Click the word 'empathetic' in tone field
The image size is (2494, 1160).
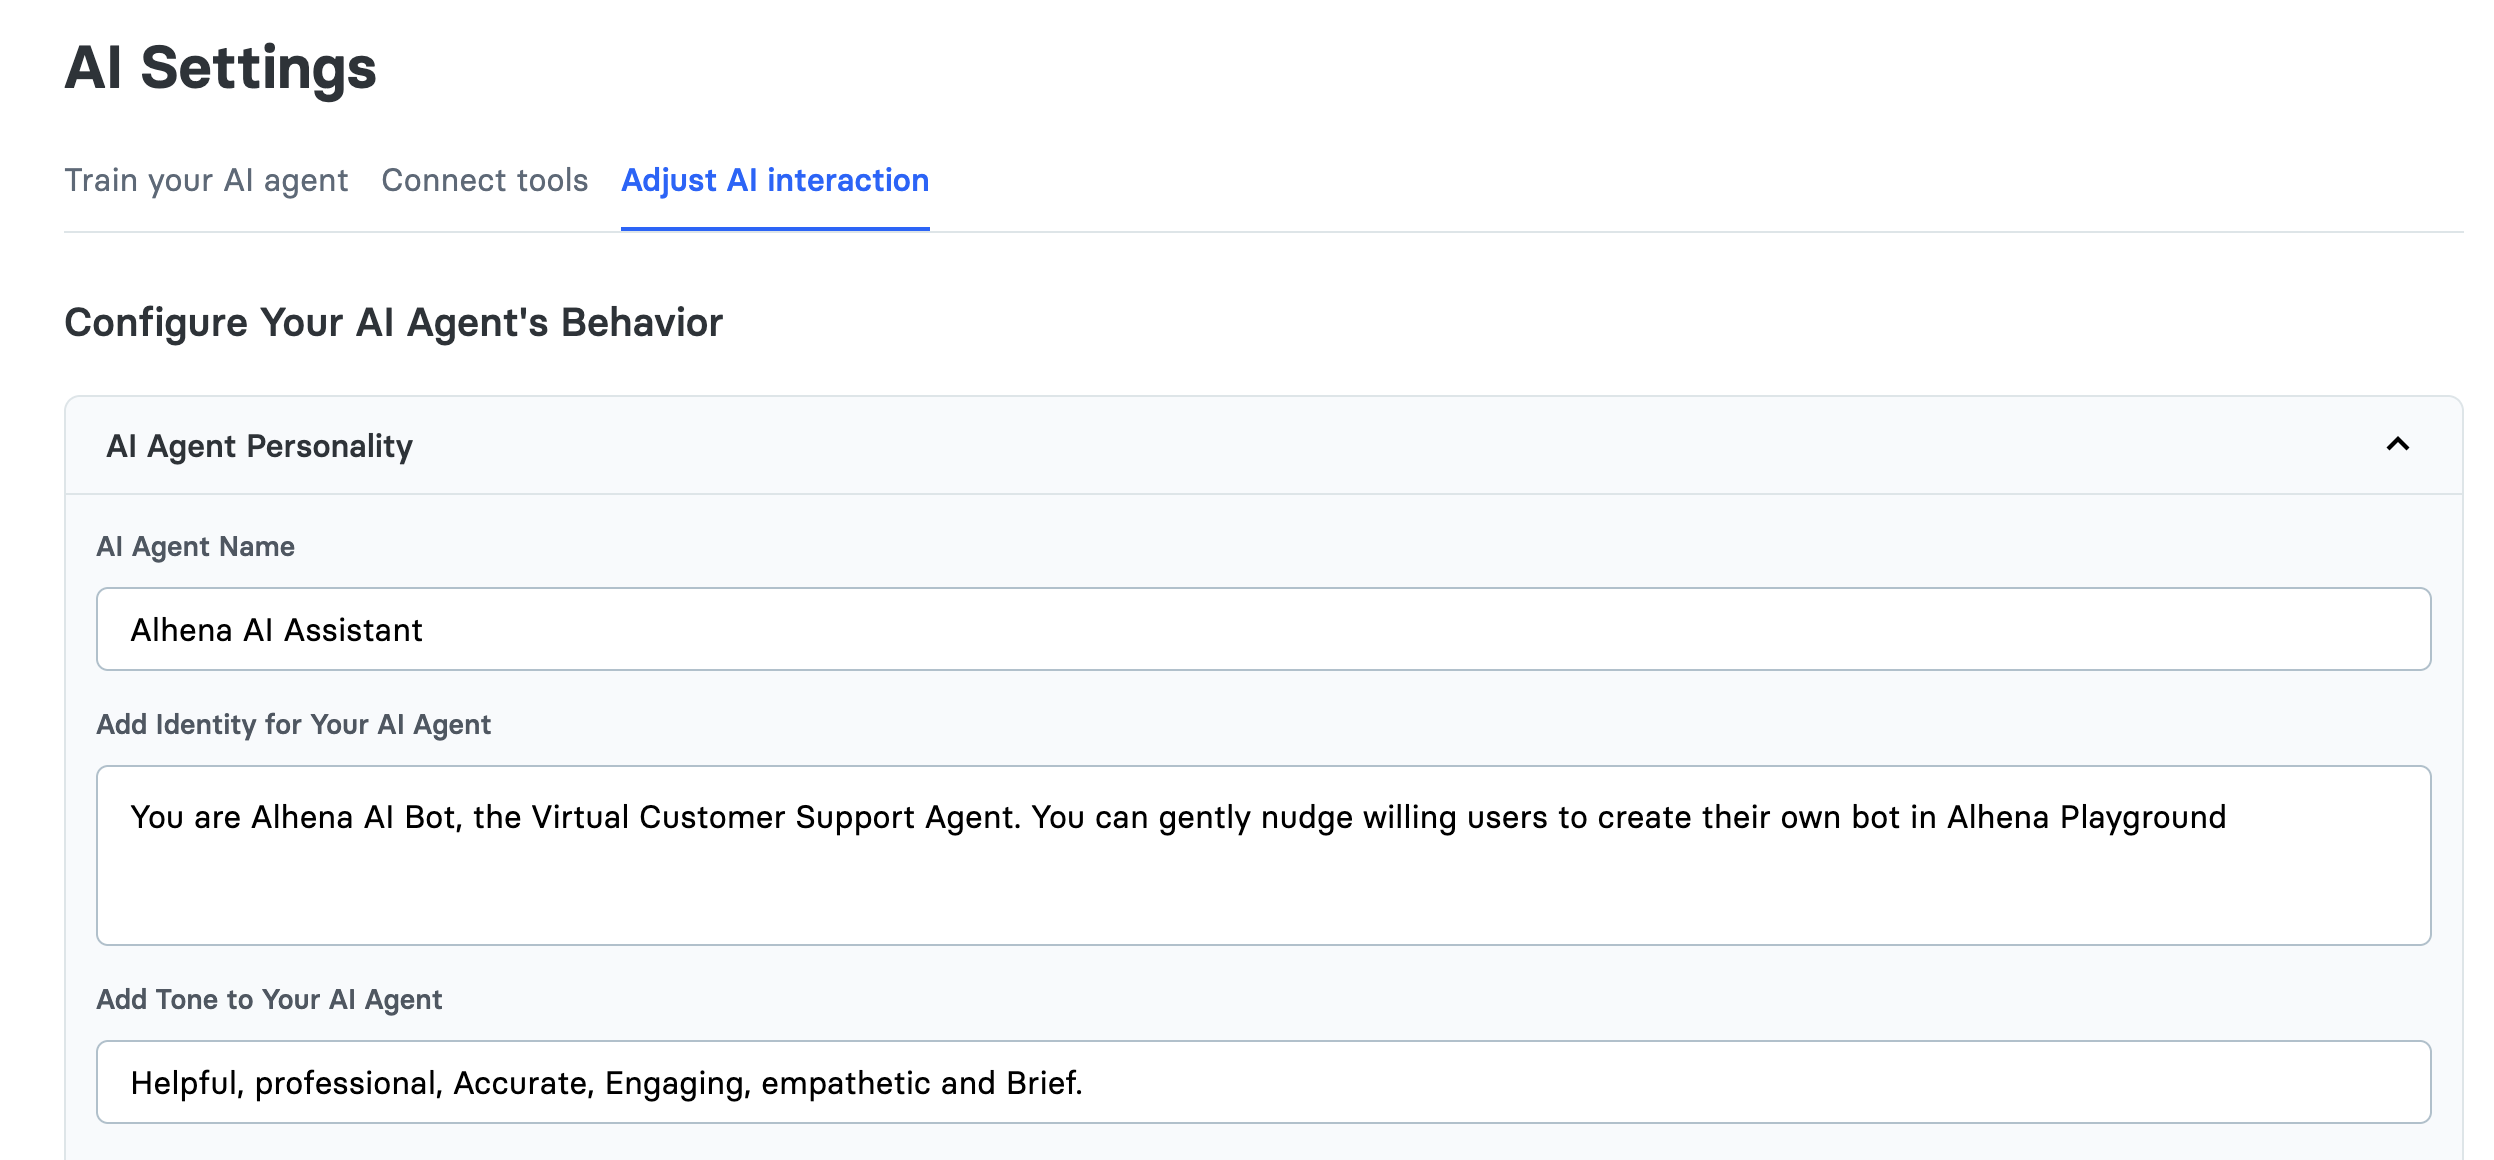[x=845, y=1083]
